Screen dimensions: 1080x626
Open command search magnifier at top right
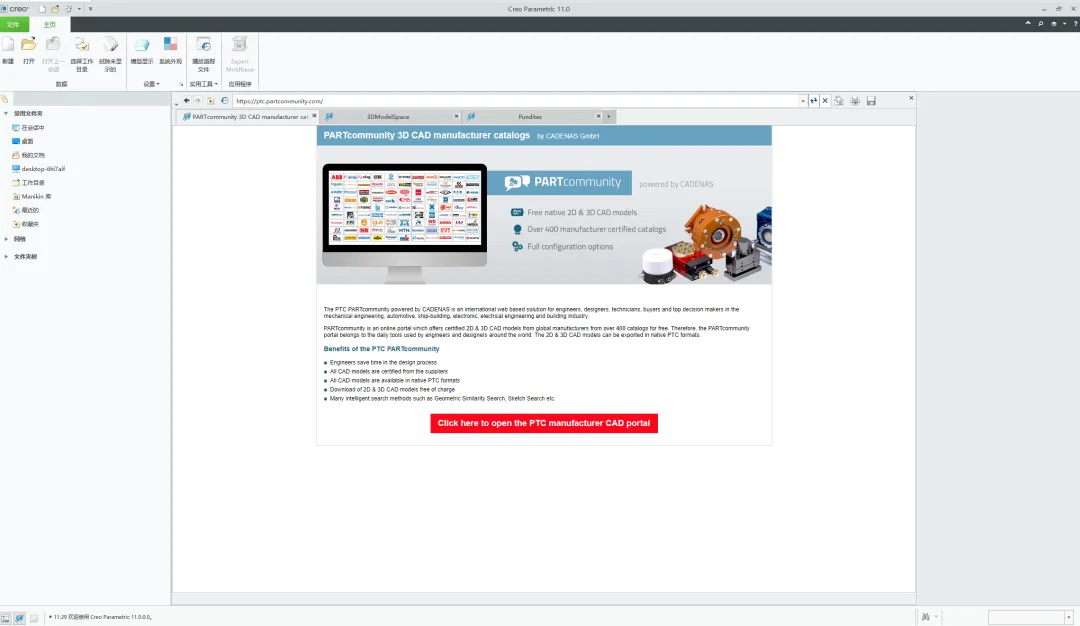1041,23
